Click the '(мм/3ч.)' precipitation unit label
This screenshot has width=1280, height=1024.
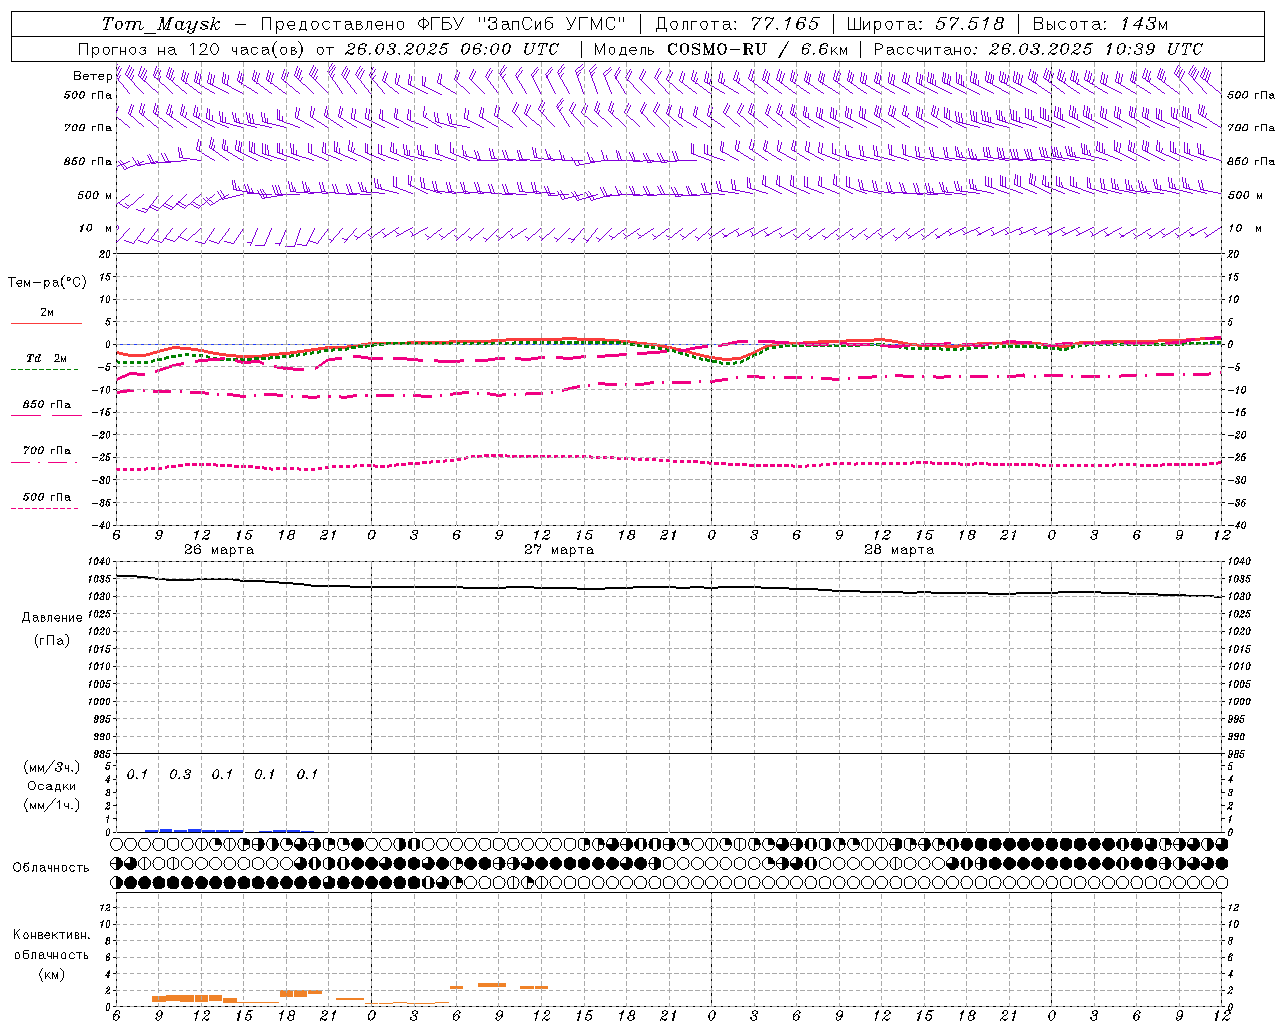point(52,767)
